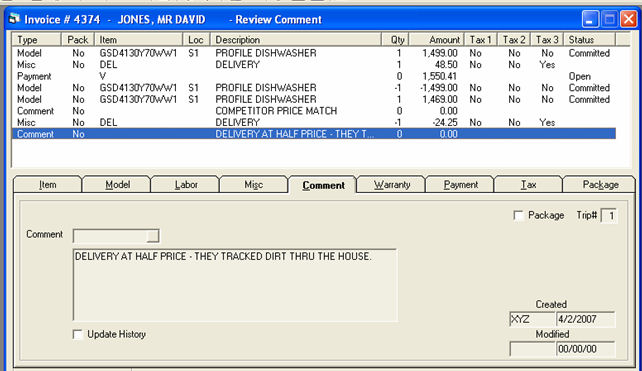Click the Type column header
642x371 pixels.
click(x=36, y=40)
